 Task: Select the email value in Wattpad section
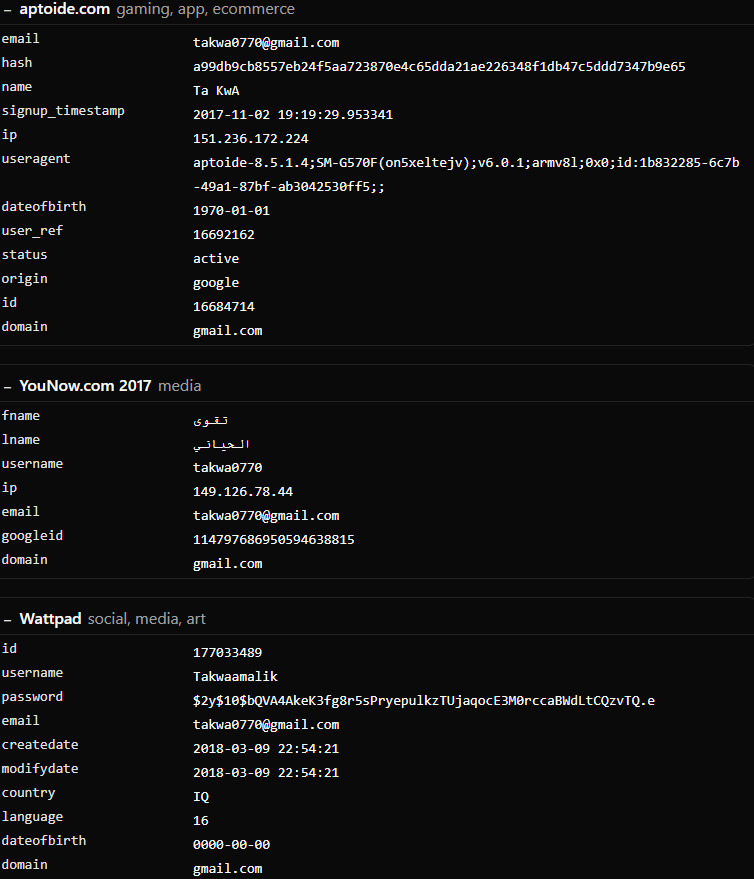266,725
